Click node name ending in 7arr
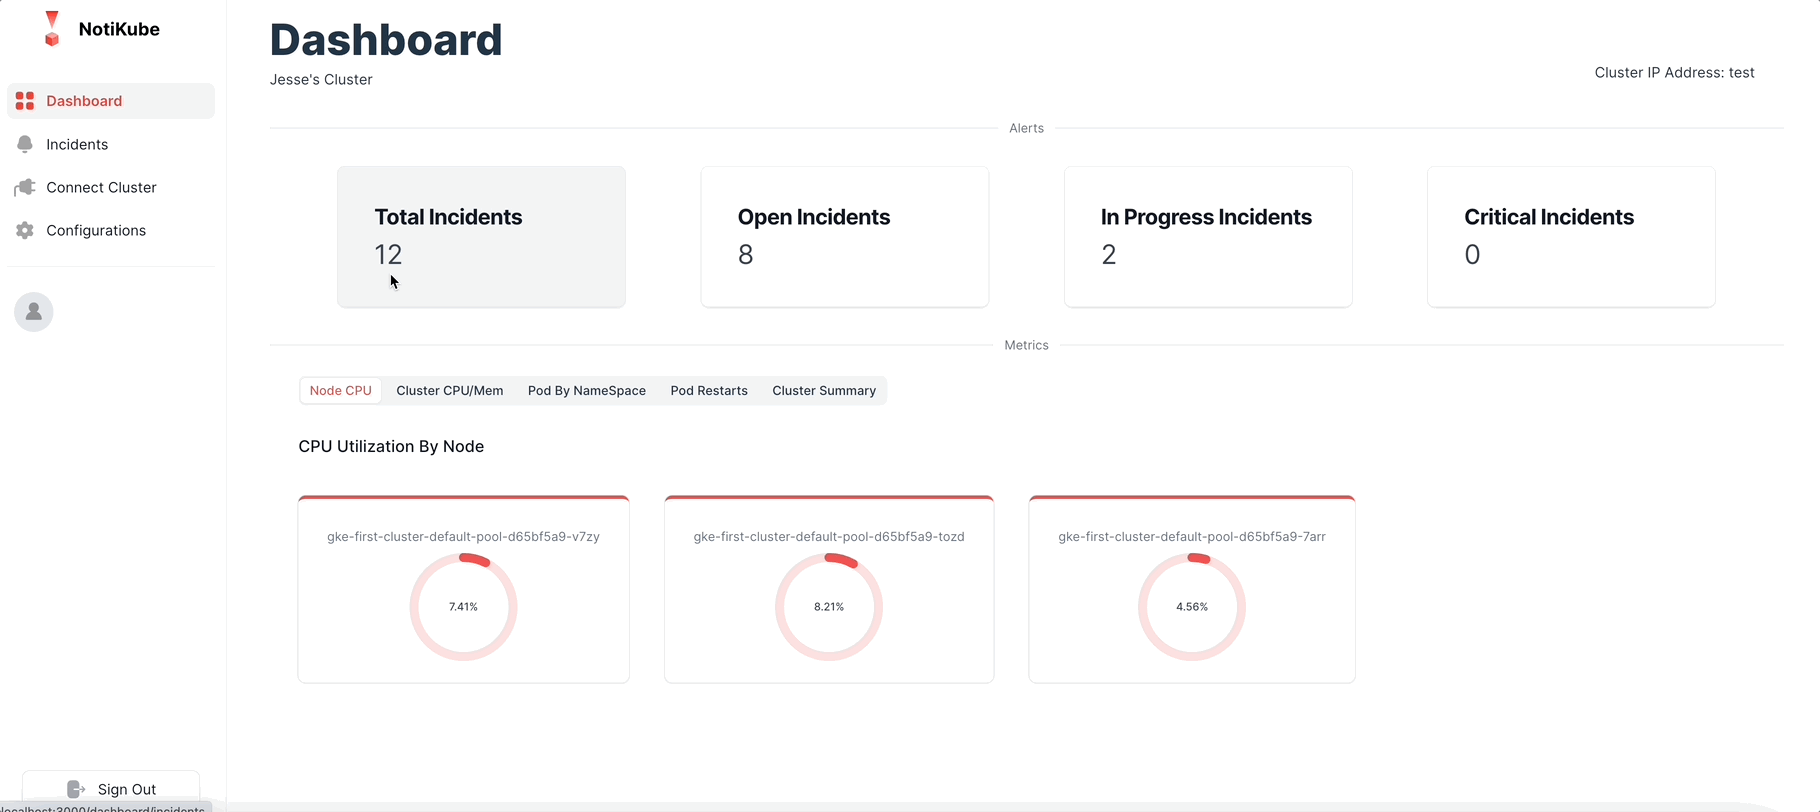Image resolution: width=1820 pixels, height=812 pixels. (1192, 537)
